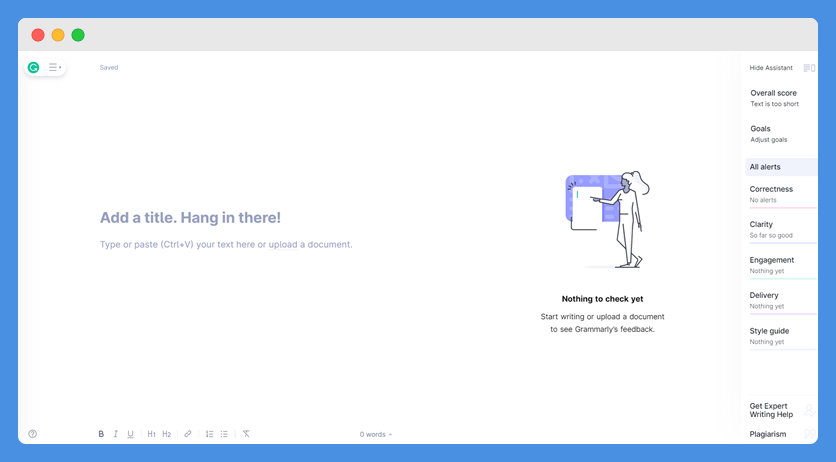Click the green maximize window button
The image size is (836, 462).
tap(78, 35)
